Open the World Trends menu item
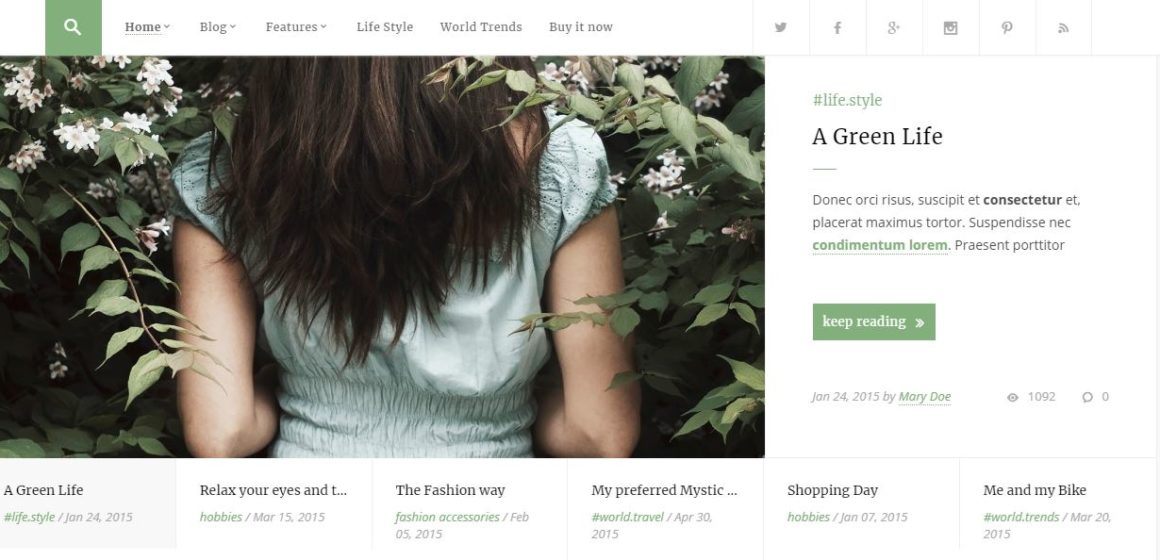Screen dimensions: 1160x560 pos(481,27)
